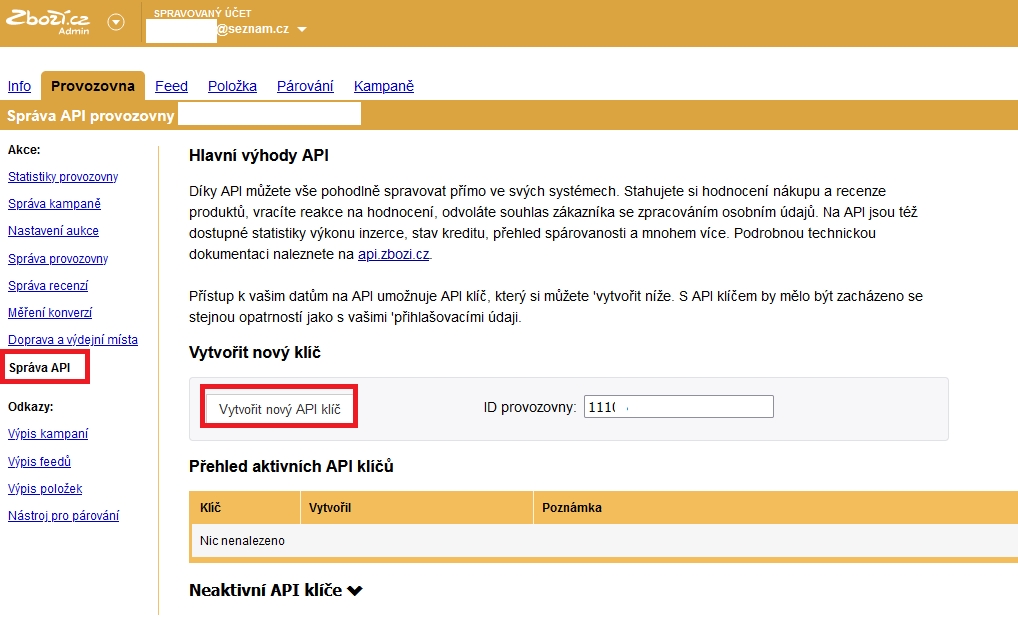Viewport: 1018px width, 620px height.
Task: Follow the api.zbozi.cz documentation link
Action: pos(393,254)
